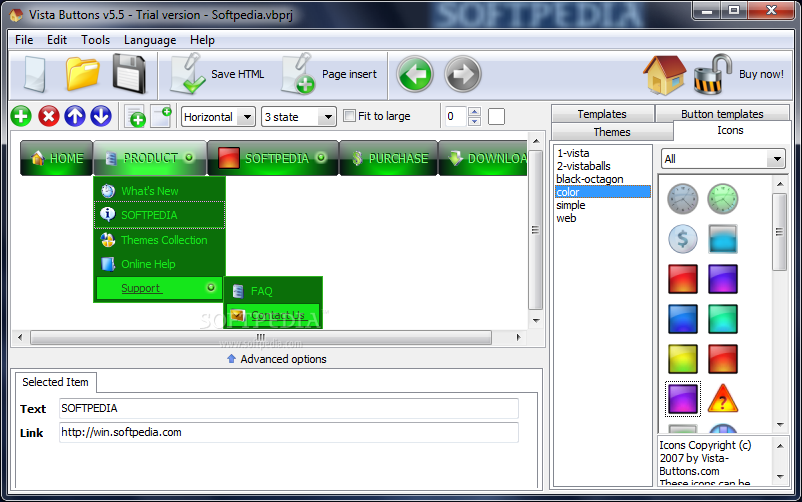Viewport: 802px width, 502px height.
Task: Delete item with the red X icon
Action: coord(49,116)
